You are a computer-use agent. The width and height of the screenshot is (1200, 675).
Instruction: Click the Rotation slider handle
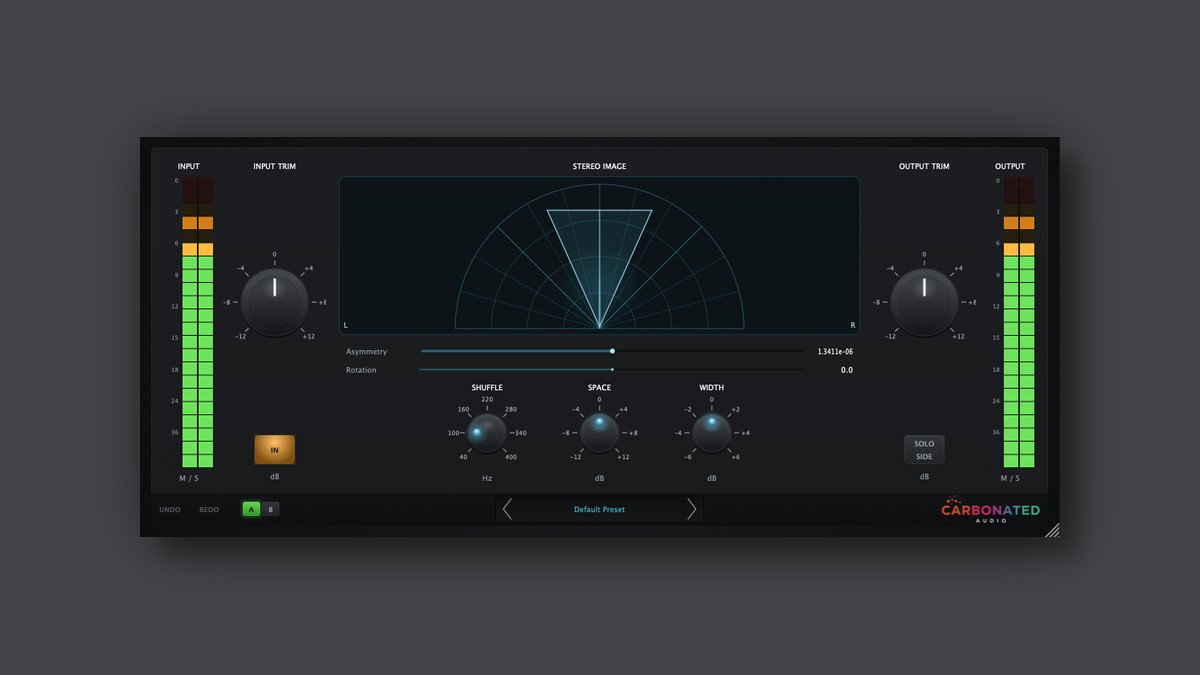(x=612, y=370)
